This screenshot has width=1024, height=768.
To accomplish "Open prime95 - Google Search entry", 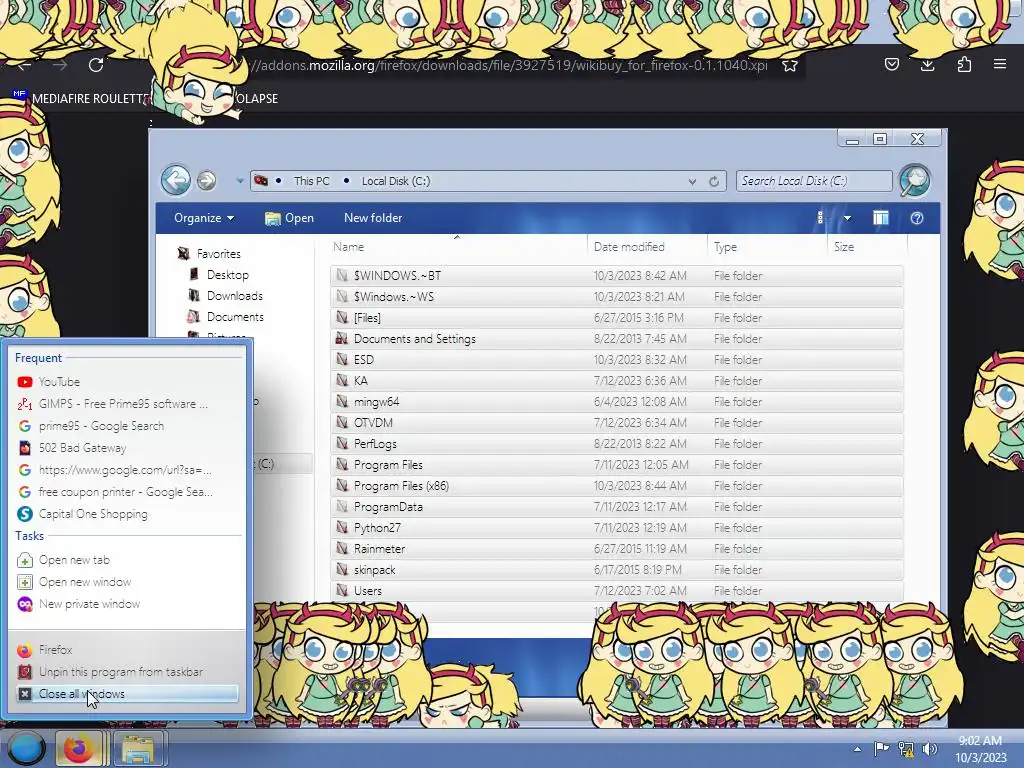I will 127,426.
